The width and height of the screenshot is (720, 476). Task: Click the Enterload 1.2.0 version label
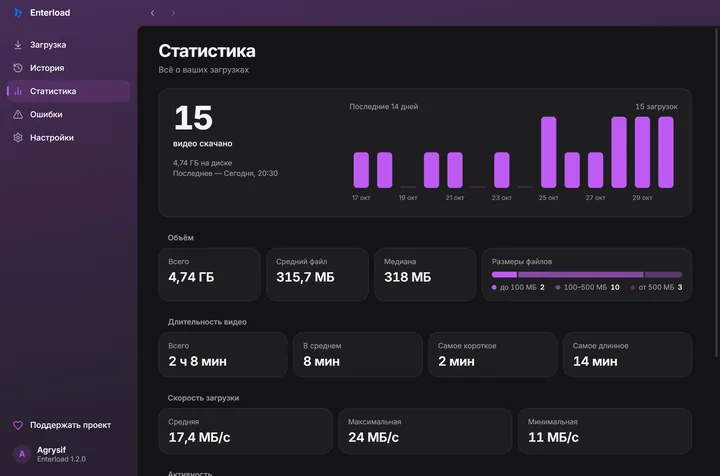[61, 459]
